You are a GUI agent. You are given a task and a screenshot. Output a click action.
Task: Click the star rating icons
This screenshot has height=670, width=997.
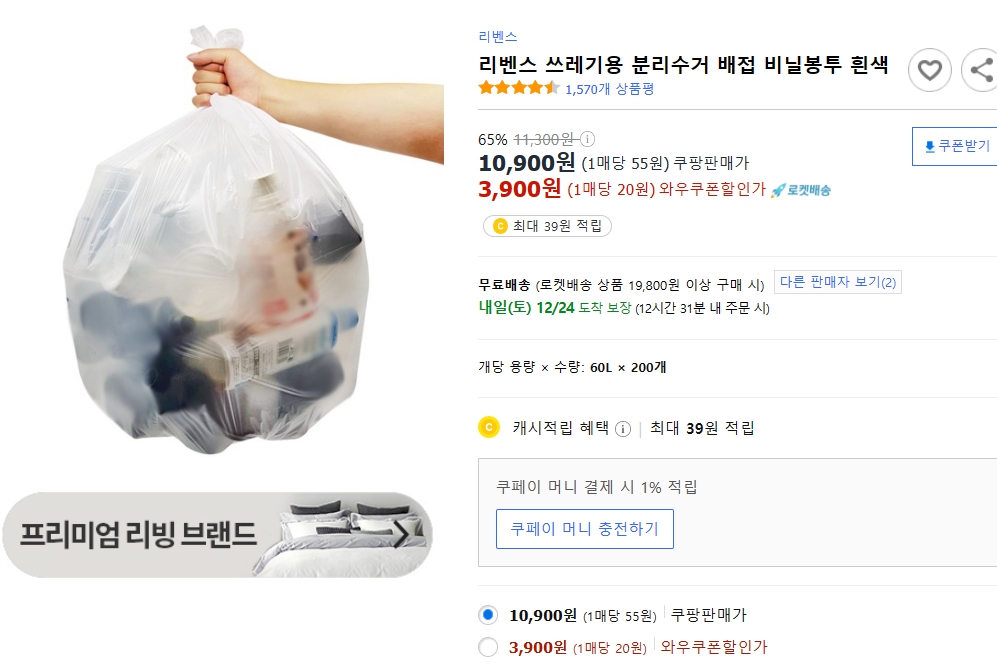click(x=518, y=88)
